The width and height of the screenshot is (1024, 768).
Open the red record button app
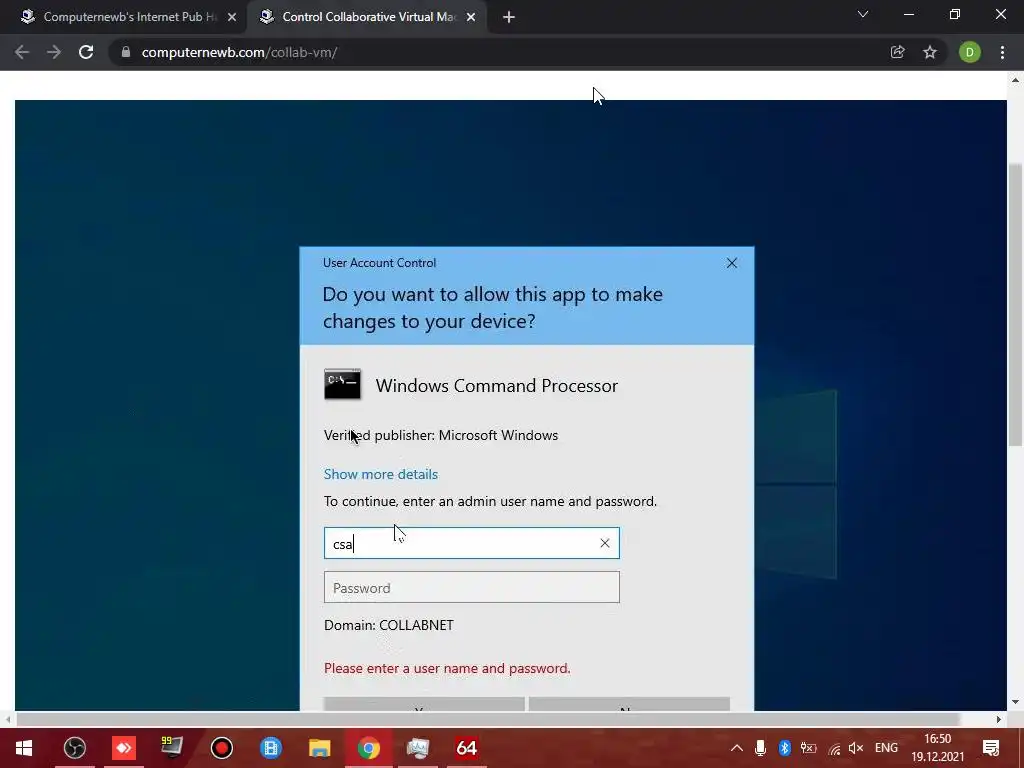(221, 748)
